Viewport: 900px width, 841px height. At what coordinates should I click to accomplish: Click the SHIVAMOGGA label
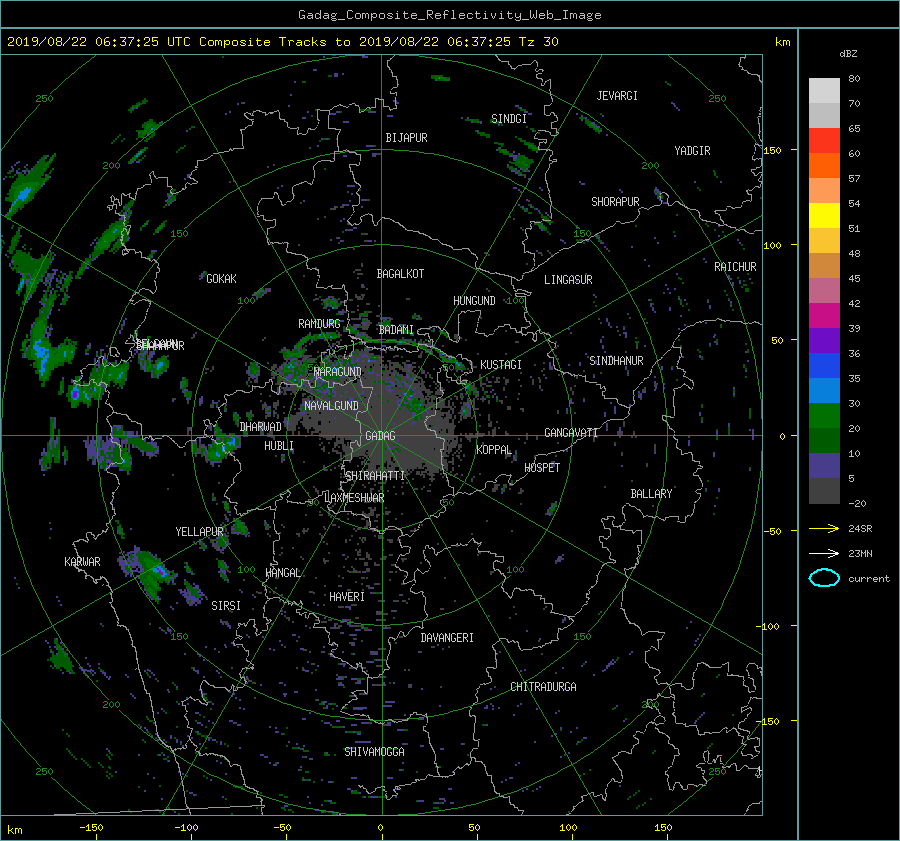(374, 752)
